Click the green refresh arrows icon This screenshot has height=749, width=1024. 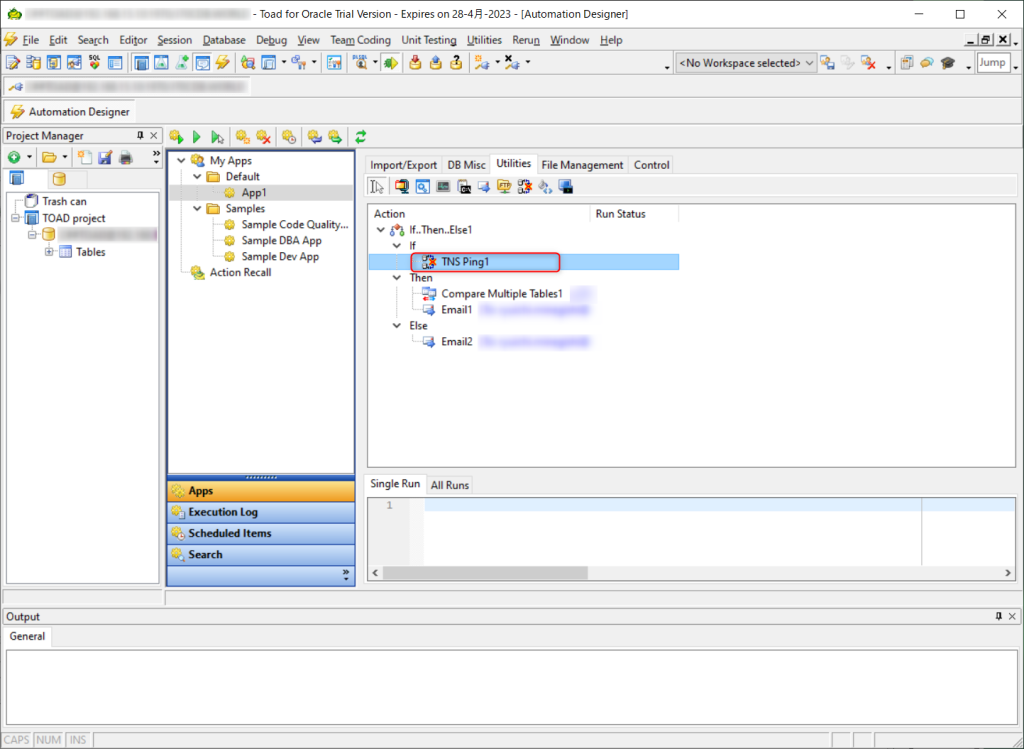[360, 136]
